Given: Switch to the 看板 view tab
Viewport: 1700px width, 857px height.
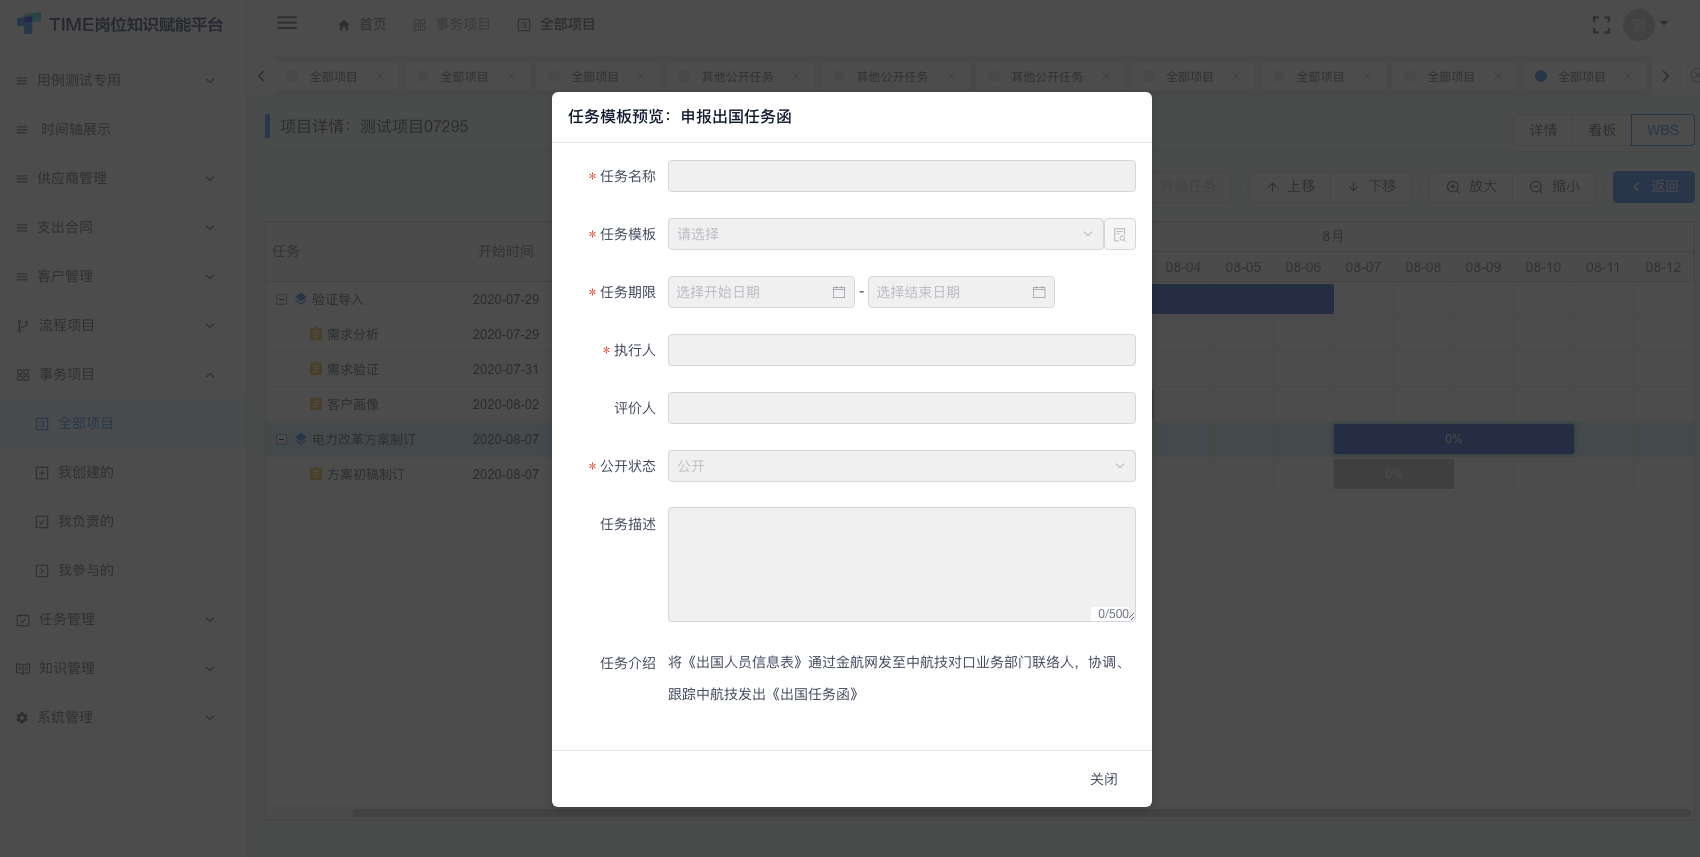Looking at the screenshot, I should tap(1602, 130).
